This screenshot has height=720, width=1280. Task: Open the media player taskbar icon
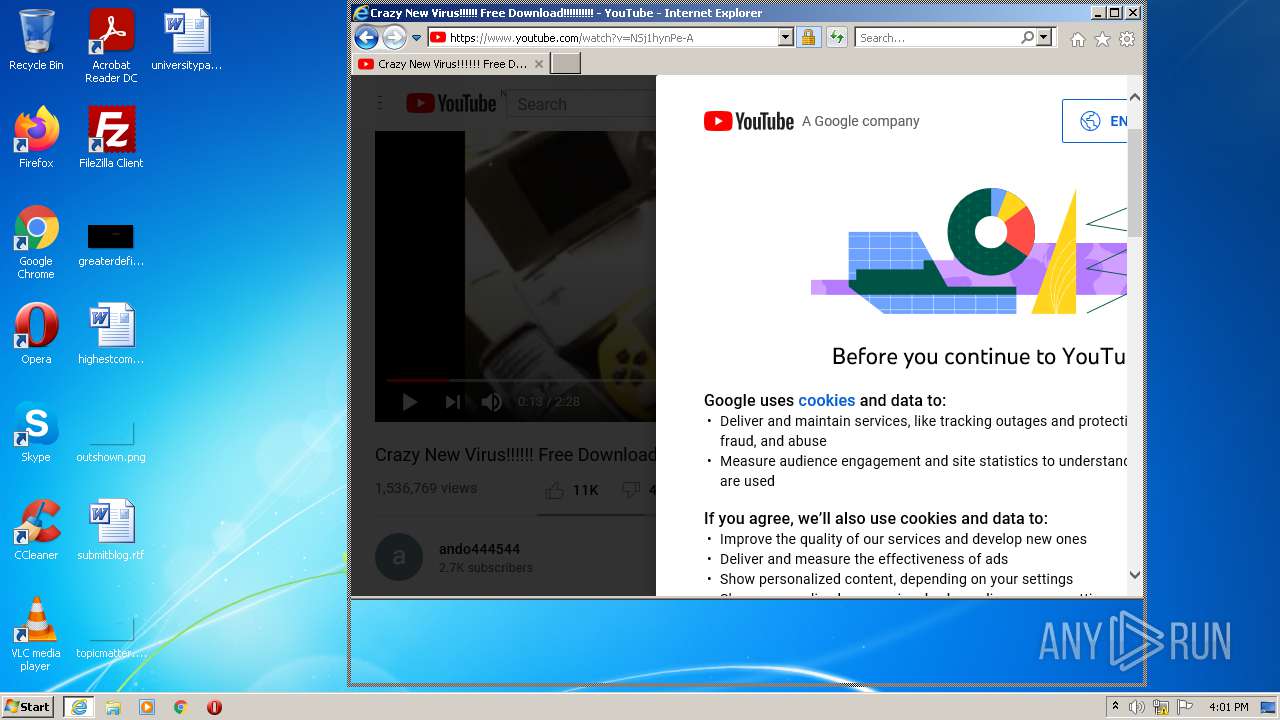tap(147, 707)
